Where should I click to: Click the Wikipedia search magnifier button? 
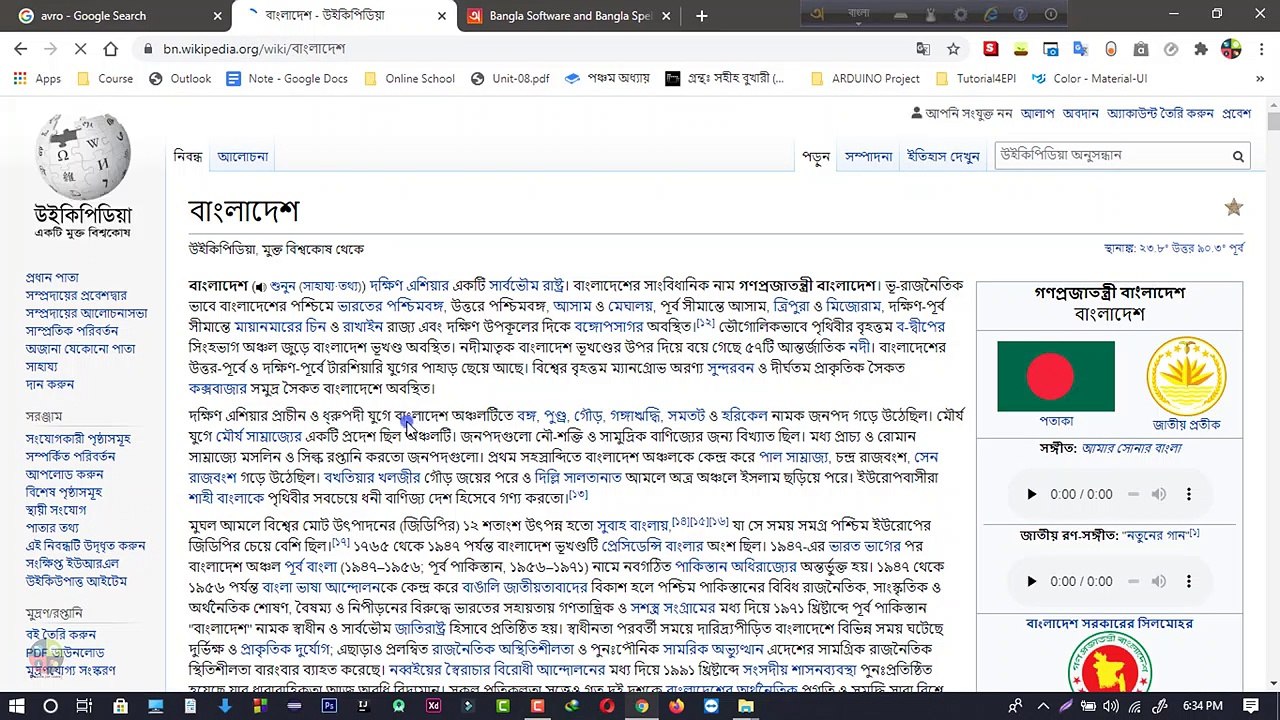point(1238,156)
